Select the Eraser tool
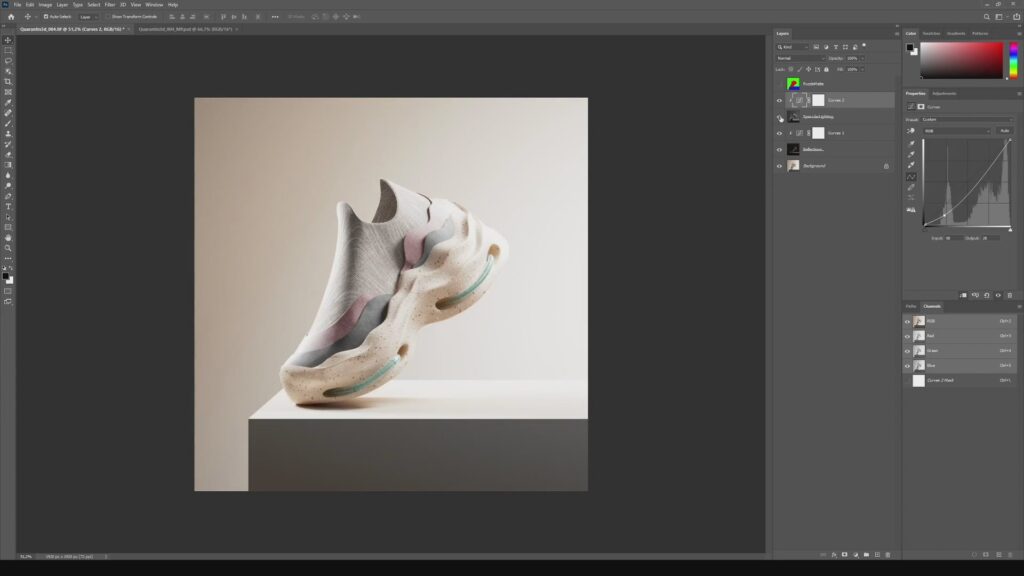This screenshot has height=576, width=1024. [8, 155]
